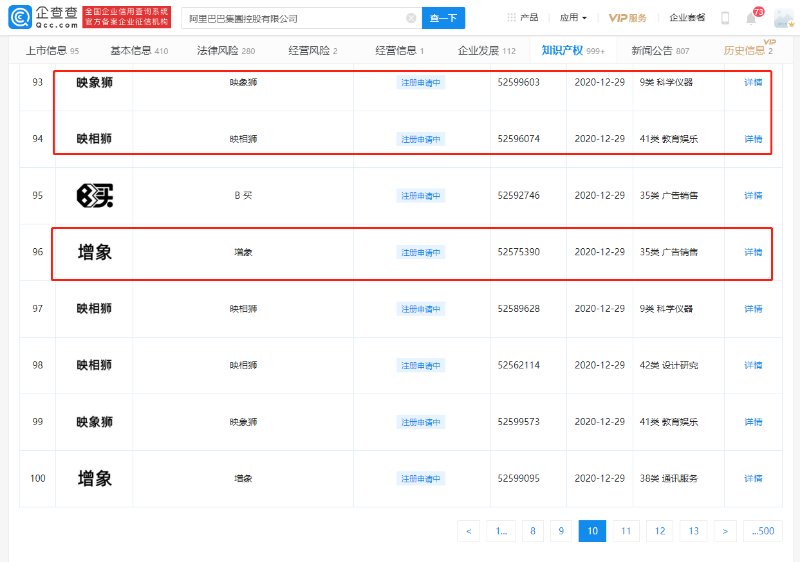Open 详情 for row 100
The image size is (800, 562).
pos(753,479)
